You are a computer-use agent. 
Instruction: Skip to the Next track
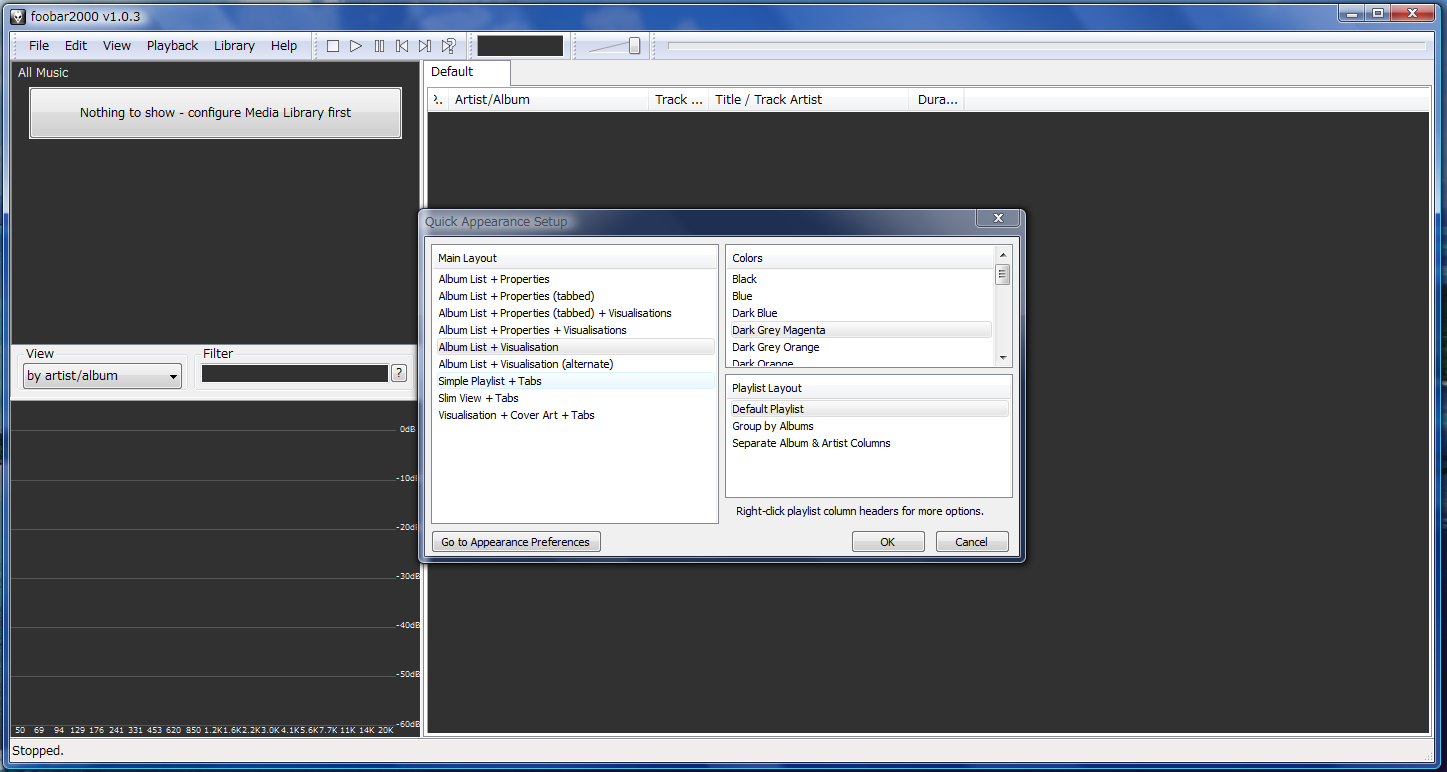(x=425, y=46)
